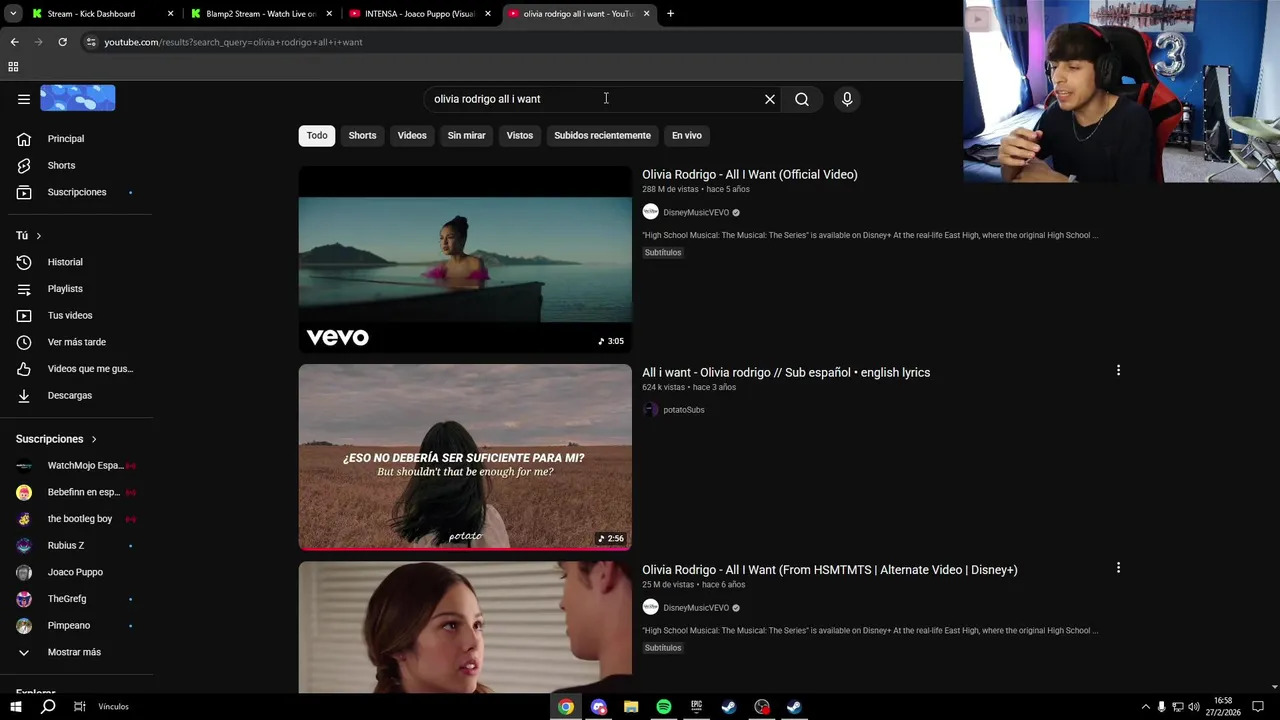
Task: Reload the YouTube page
Action: pyautogui.click(x=62, y=42)
